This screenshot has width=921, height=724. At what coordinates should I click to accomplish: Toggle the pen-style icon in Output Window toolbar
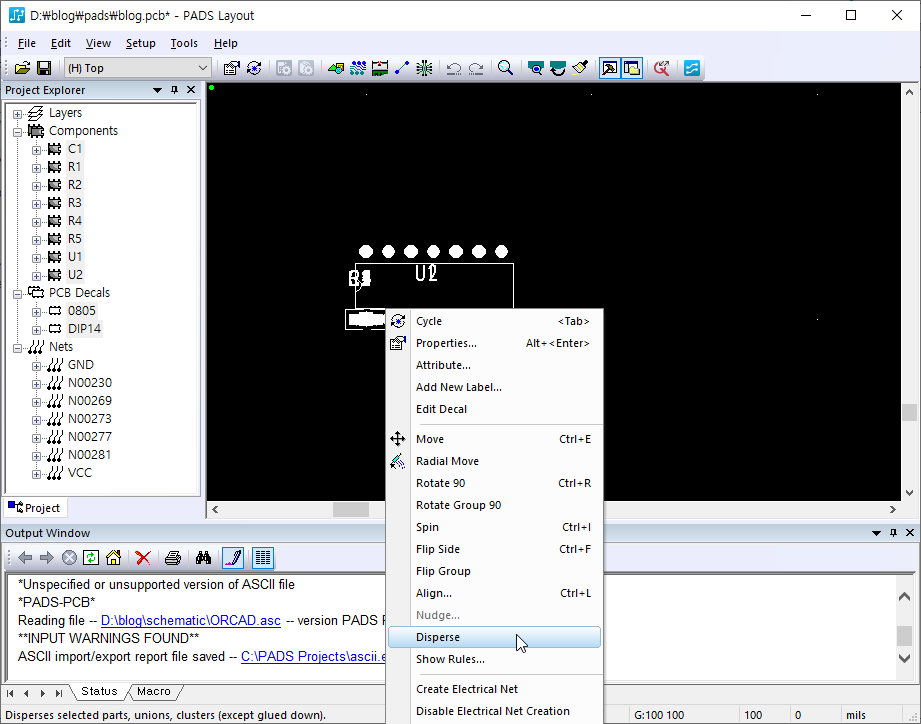point(233,557)
